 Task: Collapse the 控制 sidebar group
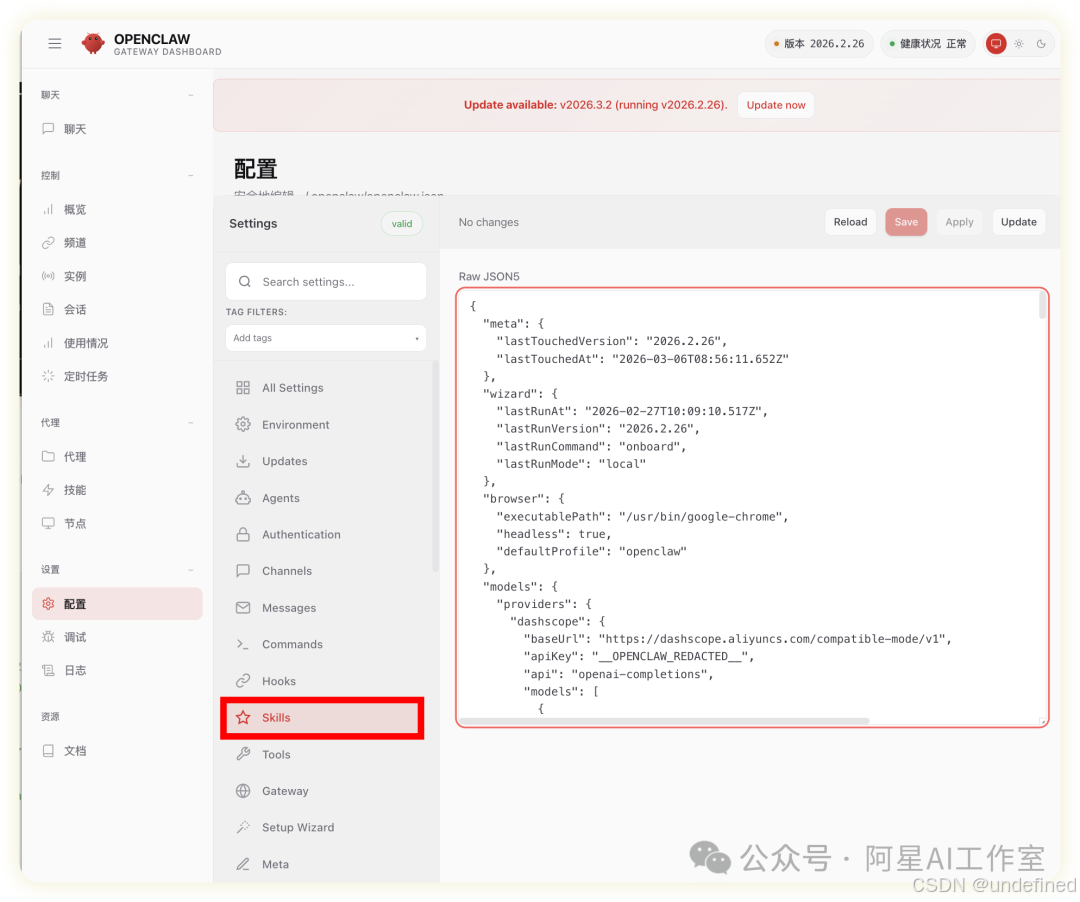click(191, 176)
